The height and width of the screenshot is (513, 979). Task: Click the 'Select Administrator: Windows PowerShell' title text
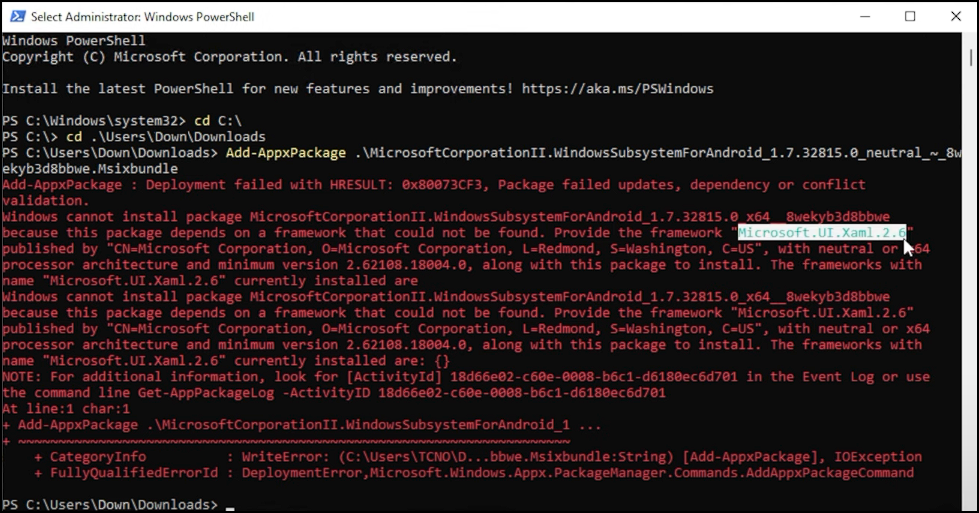(142, 17)
